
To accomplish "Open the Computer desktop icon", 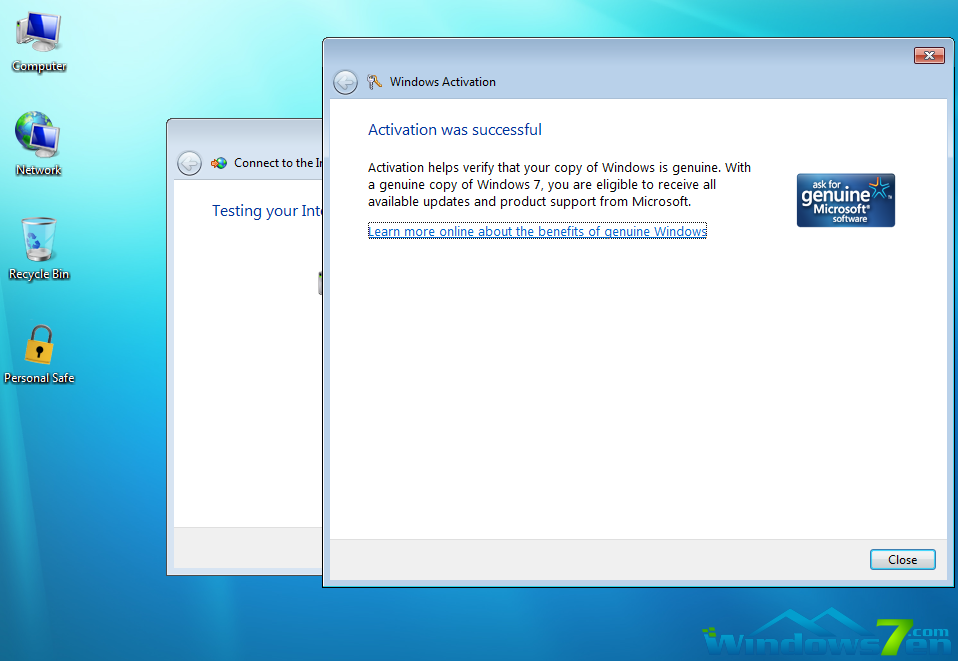I will (x=39, y=34).
